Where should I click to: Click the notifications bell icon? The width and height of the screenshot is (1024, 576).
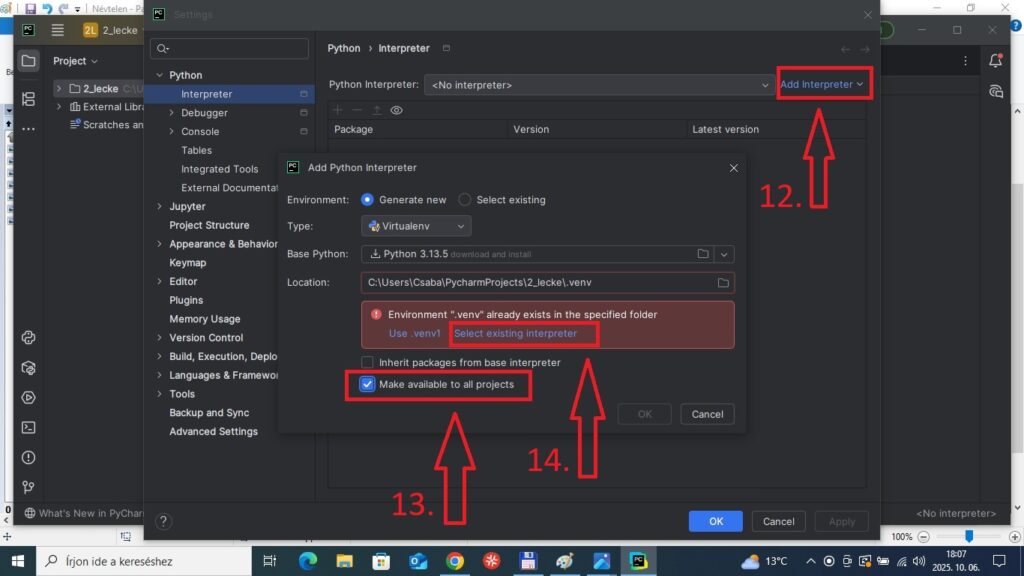click(995, 61)
